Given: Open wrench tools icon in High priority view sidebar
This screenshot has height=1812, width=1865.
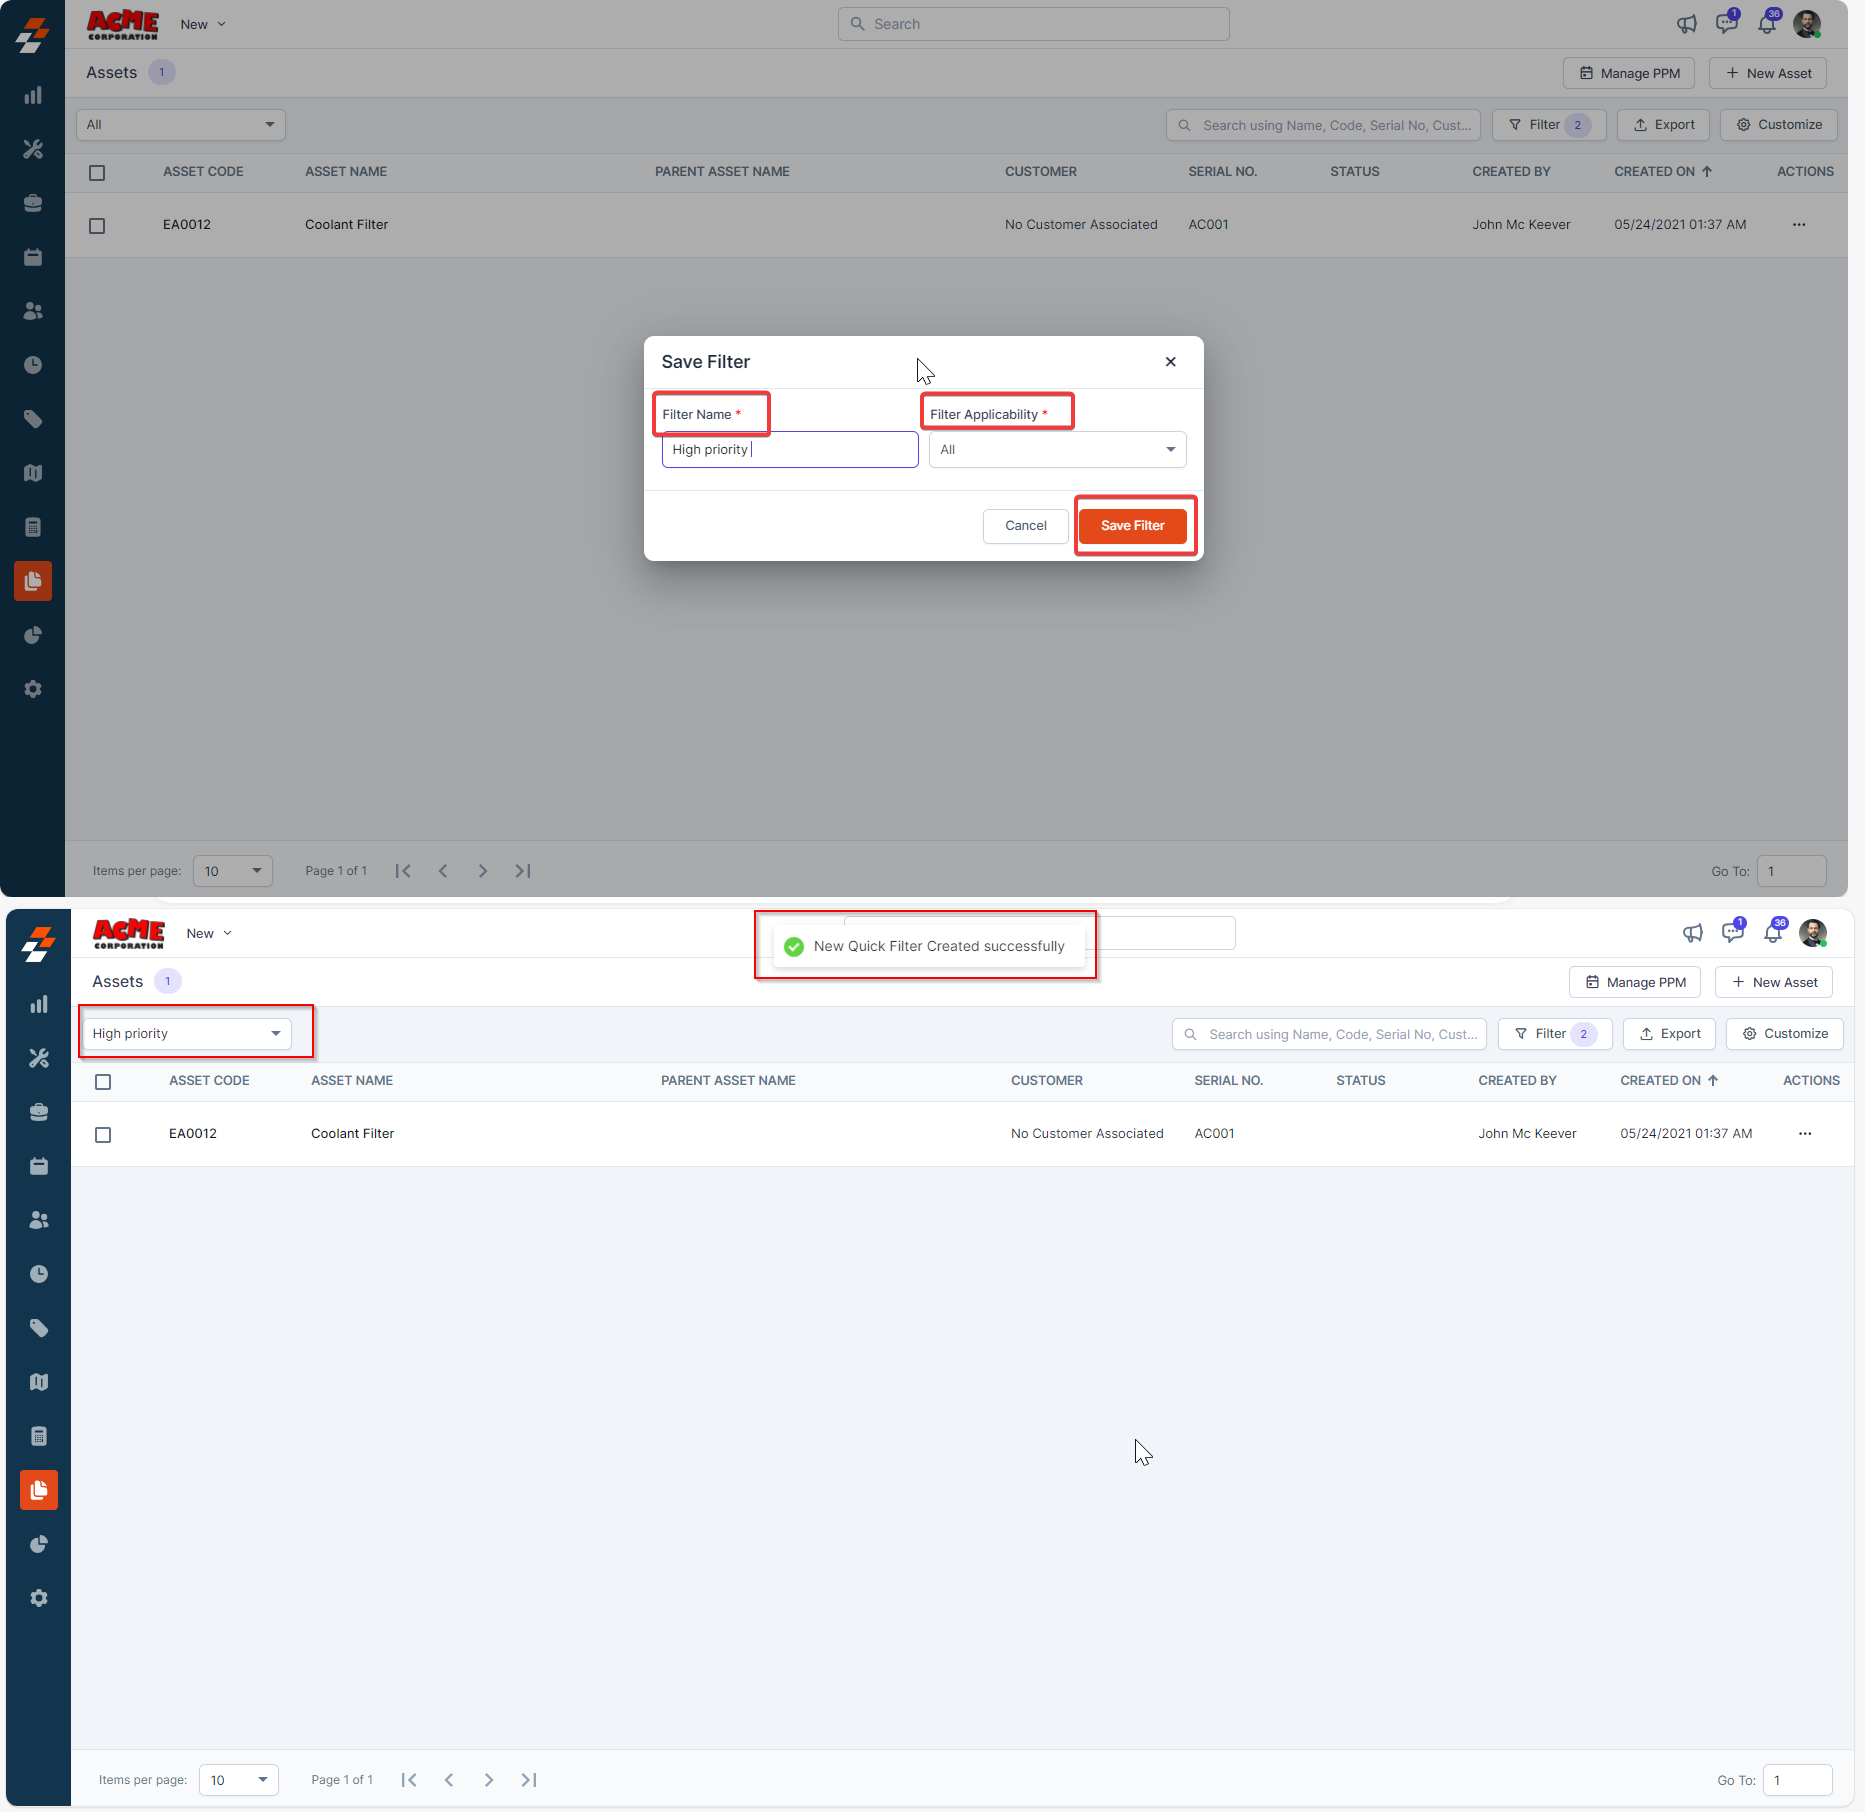Looking at the screenshot, I should pos(39,1058).
